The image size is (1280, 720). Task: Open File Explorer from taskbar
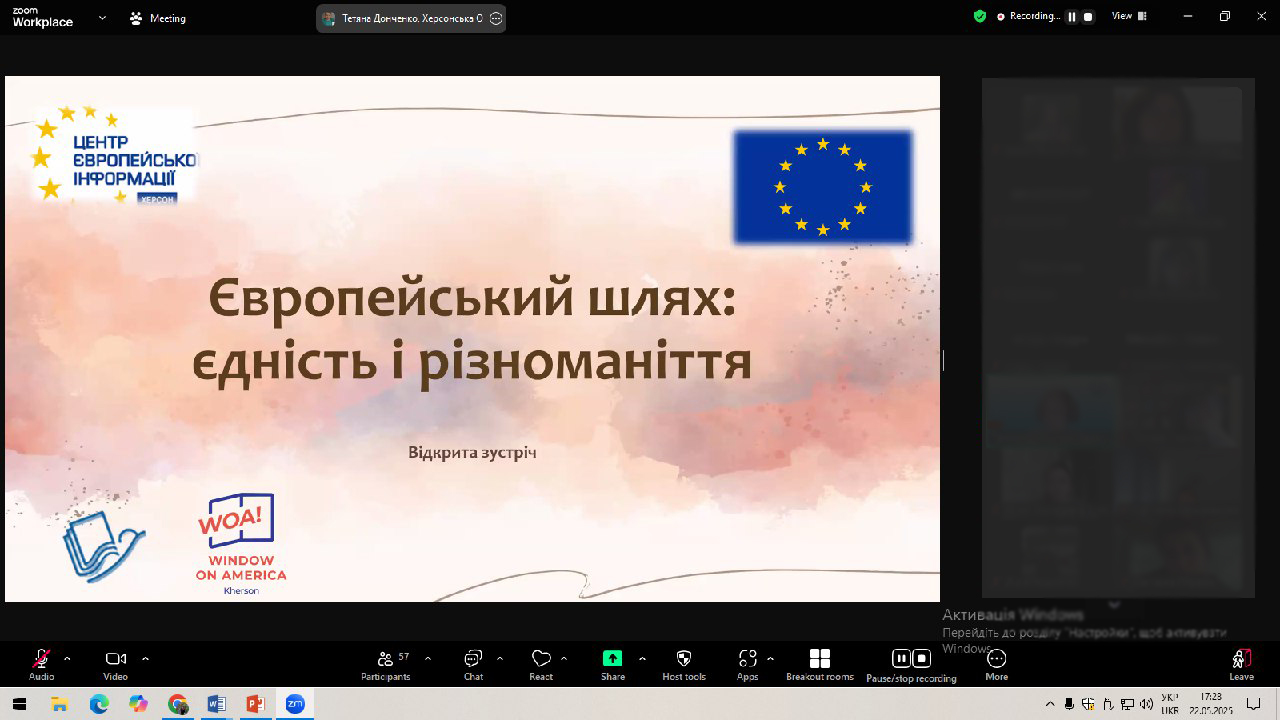(59, 704)
